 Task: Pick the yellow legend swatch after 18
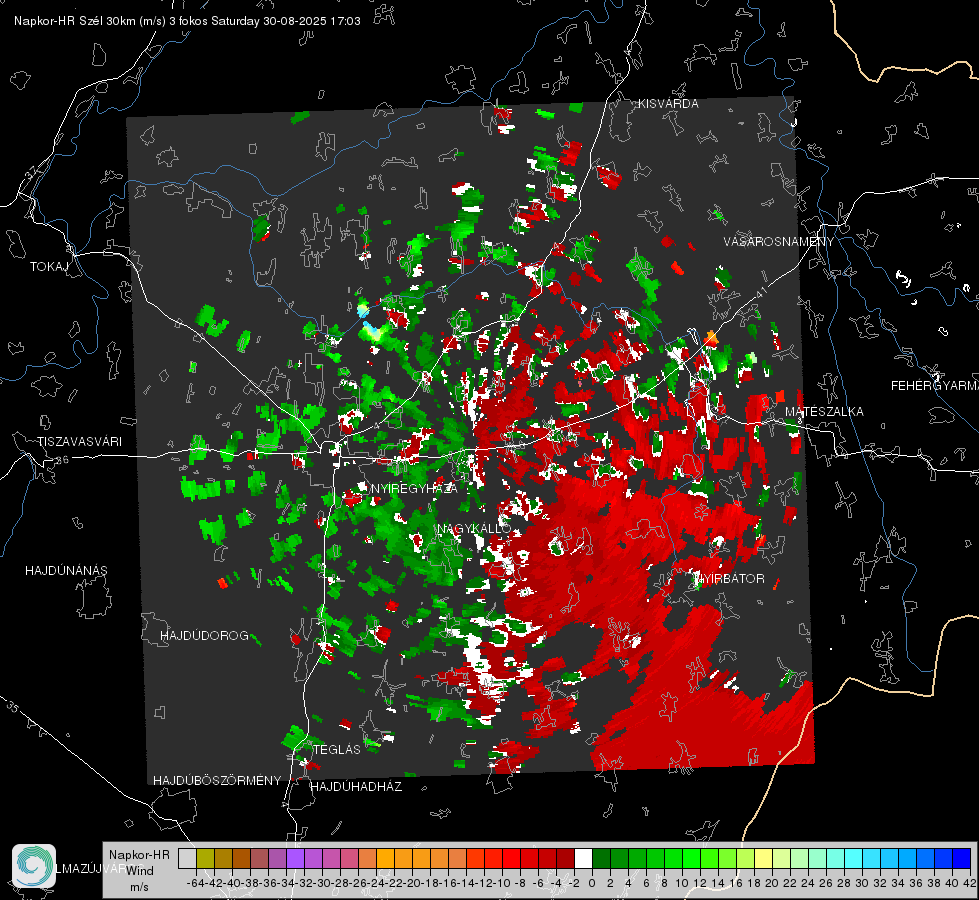click(x=764, y=858)
